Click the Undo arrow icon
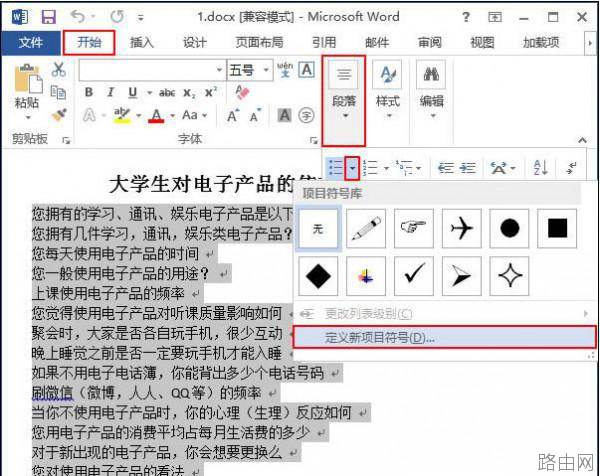600x476 pixels. coord(78,16)
